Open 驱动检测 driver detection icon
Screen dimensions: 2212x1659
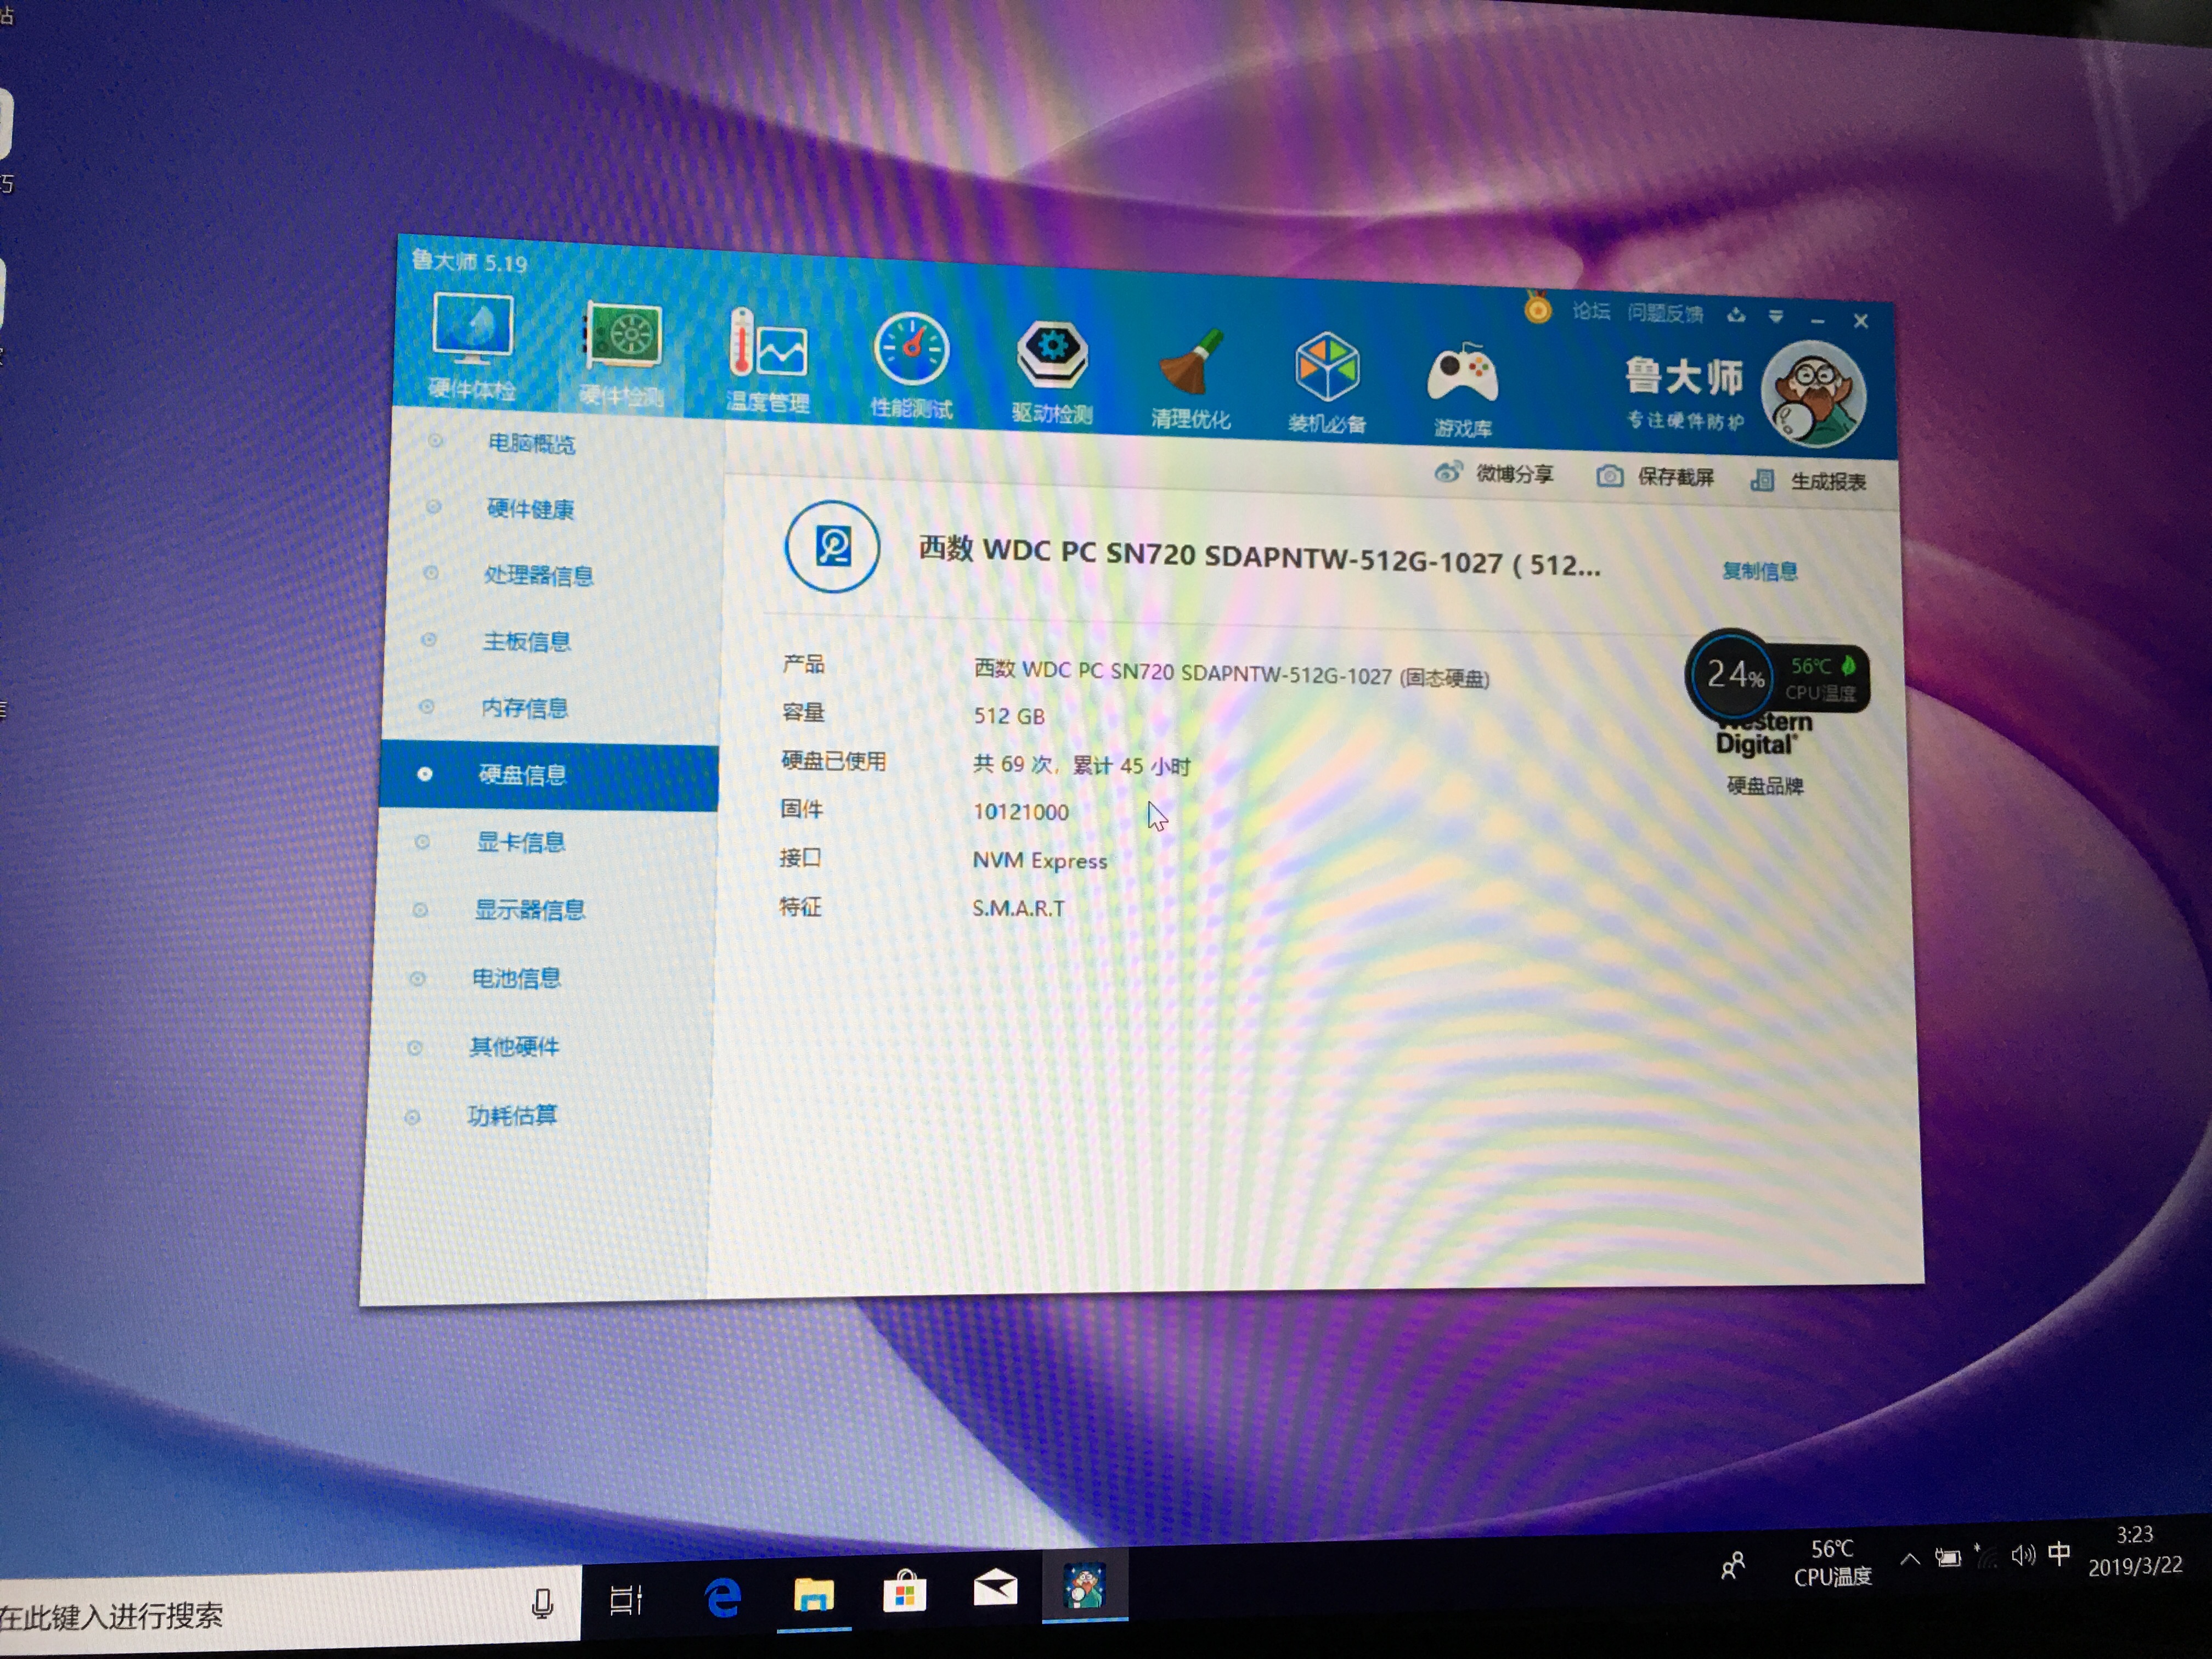click(1052, 372)
